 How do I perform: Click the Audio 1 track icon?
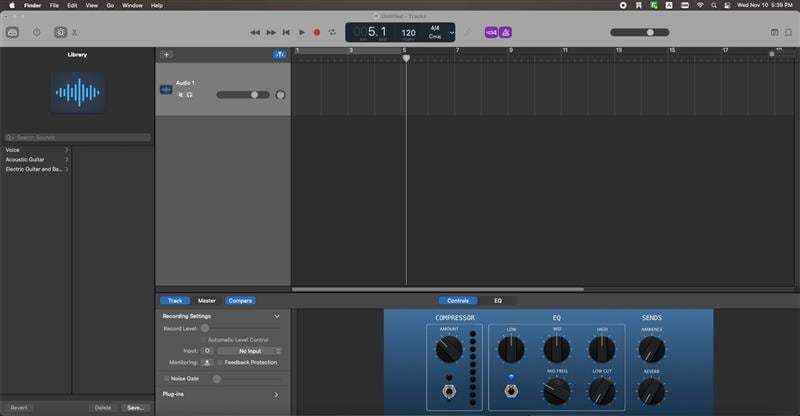pos(166,89)
